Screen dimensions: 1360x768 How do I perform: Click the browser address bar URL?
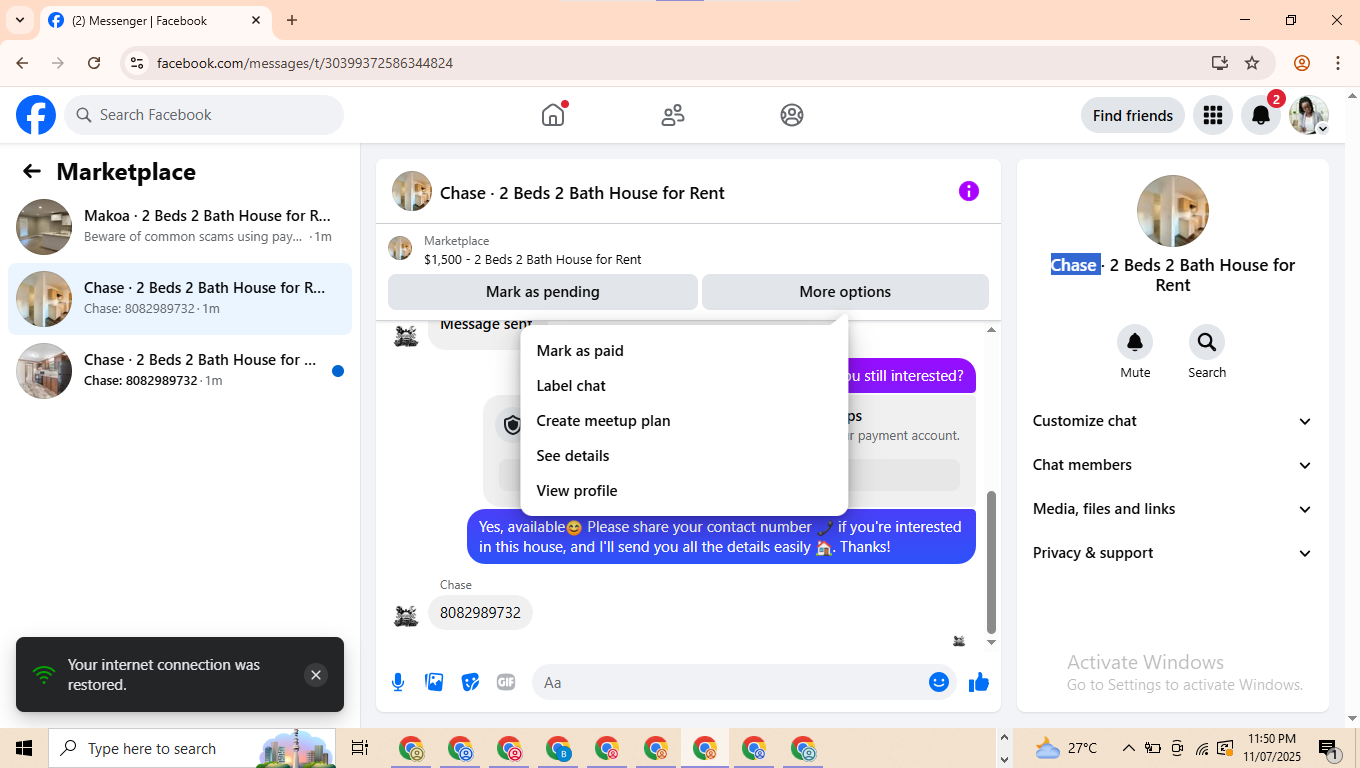point(305,63)
